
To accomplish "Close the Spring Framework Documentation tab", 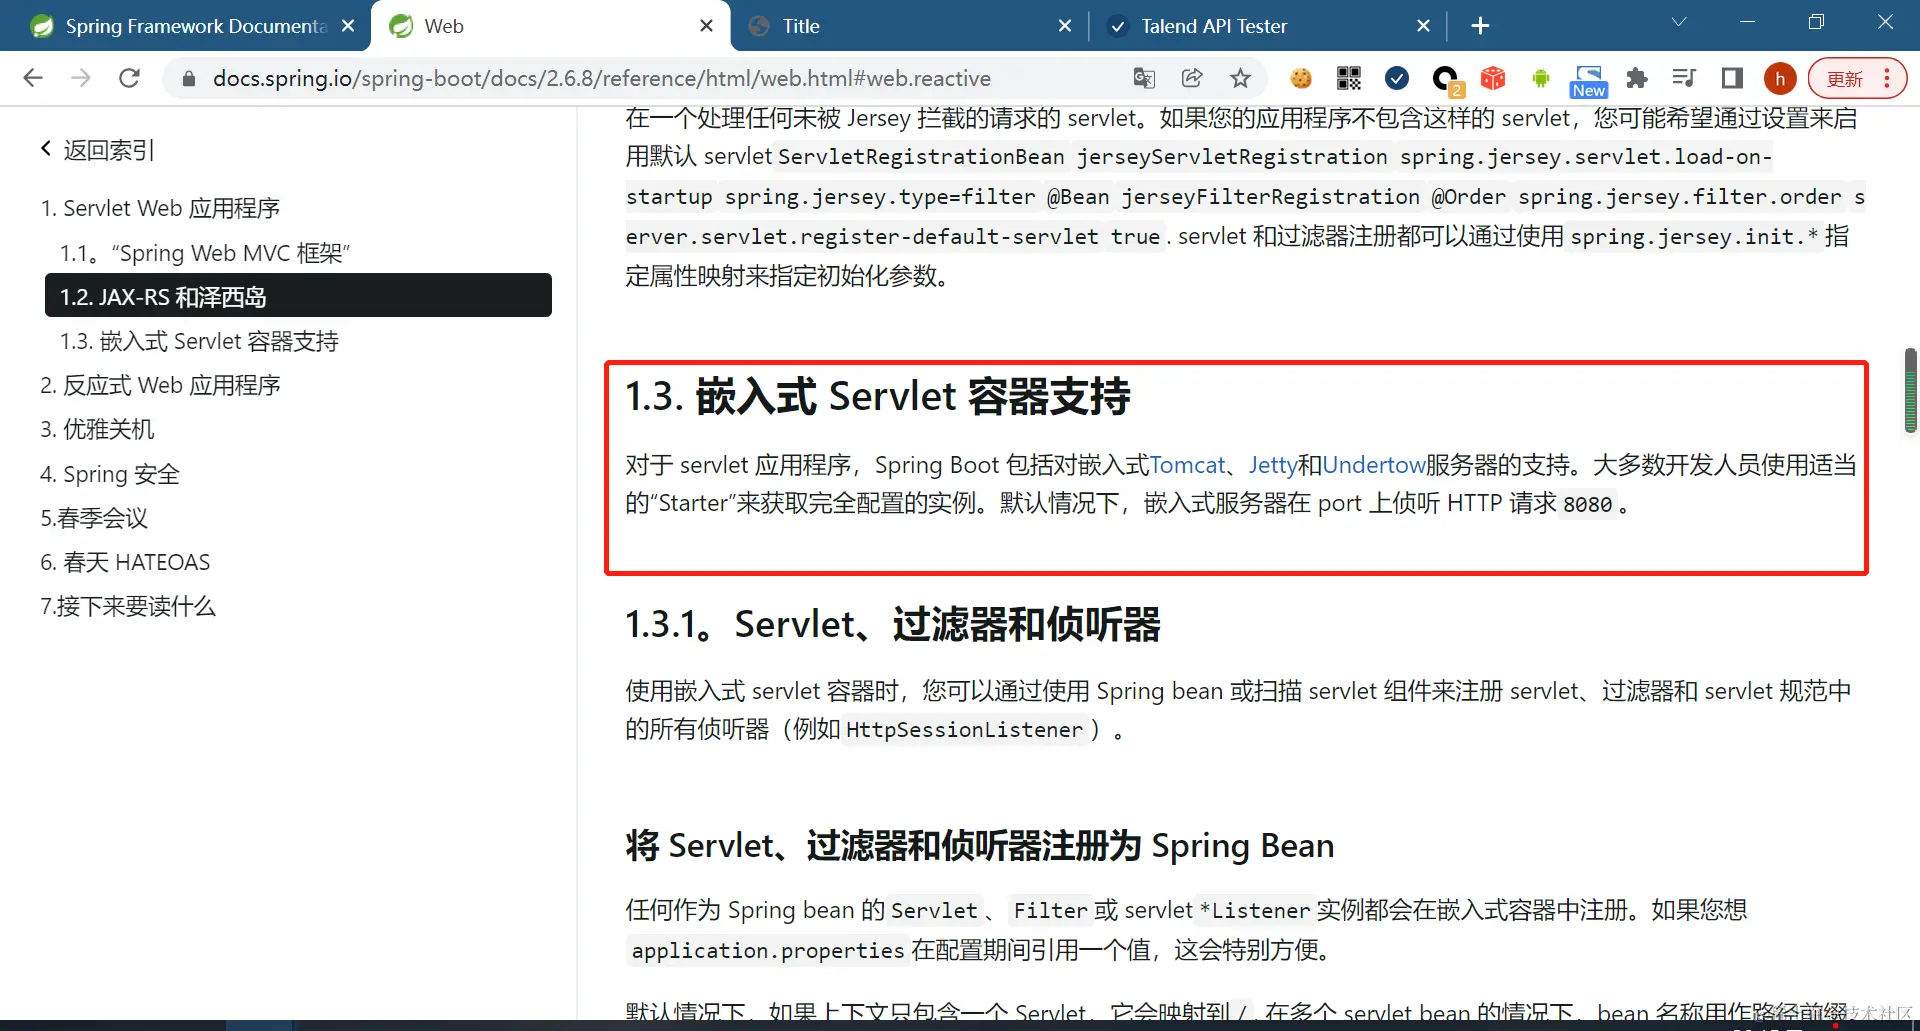I will pos(348,26).
